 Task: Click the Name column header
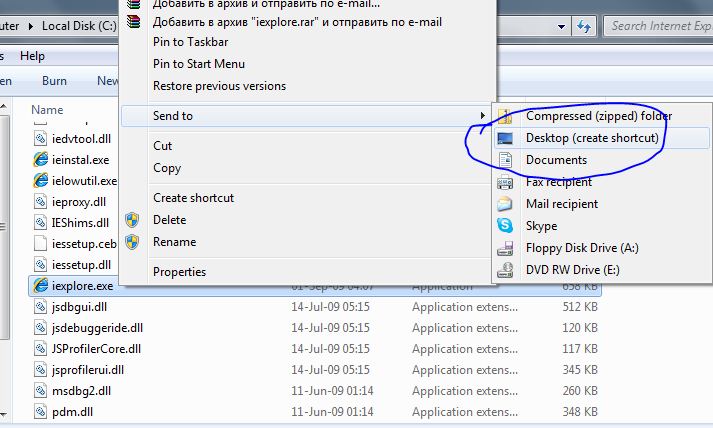pyautogui.click(x=47, y=110)
